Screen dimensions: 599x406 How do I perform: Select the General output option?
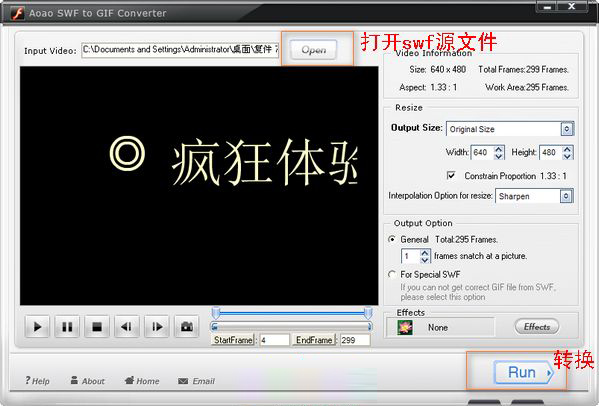point(392,239)
